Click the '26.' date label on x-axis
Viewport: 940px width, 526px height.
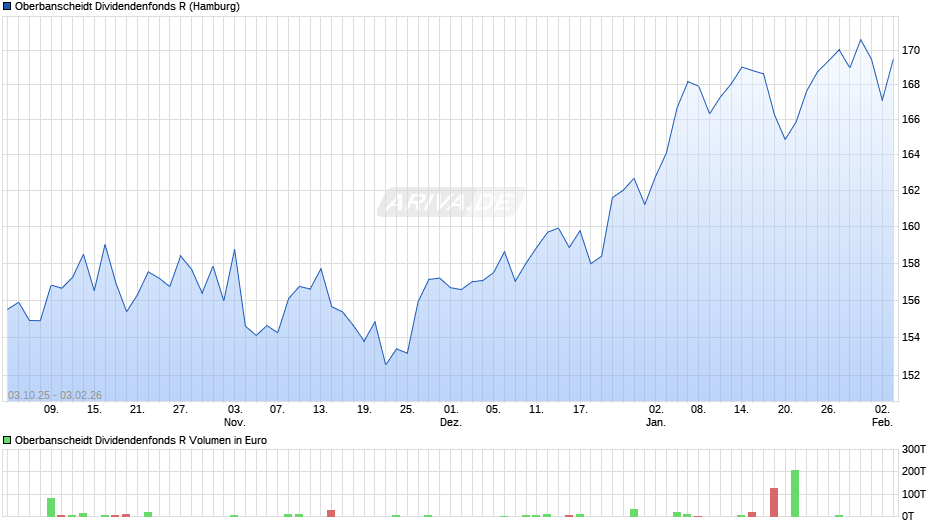click(828, 410)
